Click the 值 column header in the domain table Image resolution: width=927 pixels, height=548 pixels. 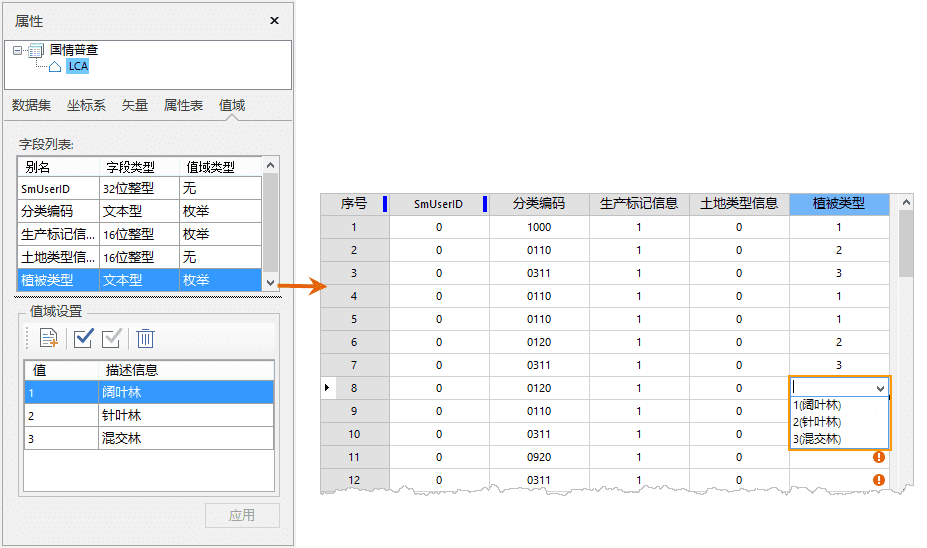61,371
